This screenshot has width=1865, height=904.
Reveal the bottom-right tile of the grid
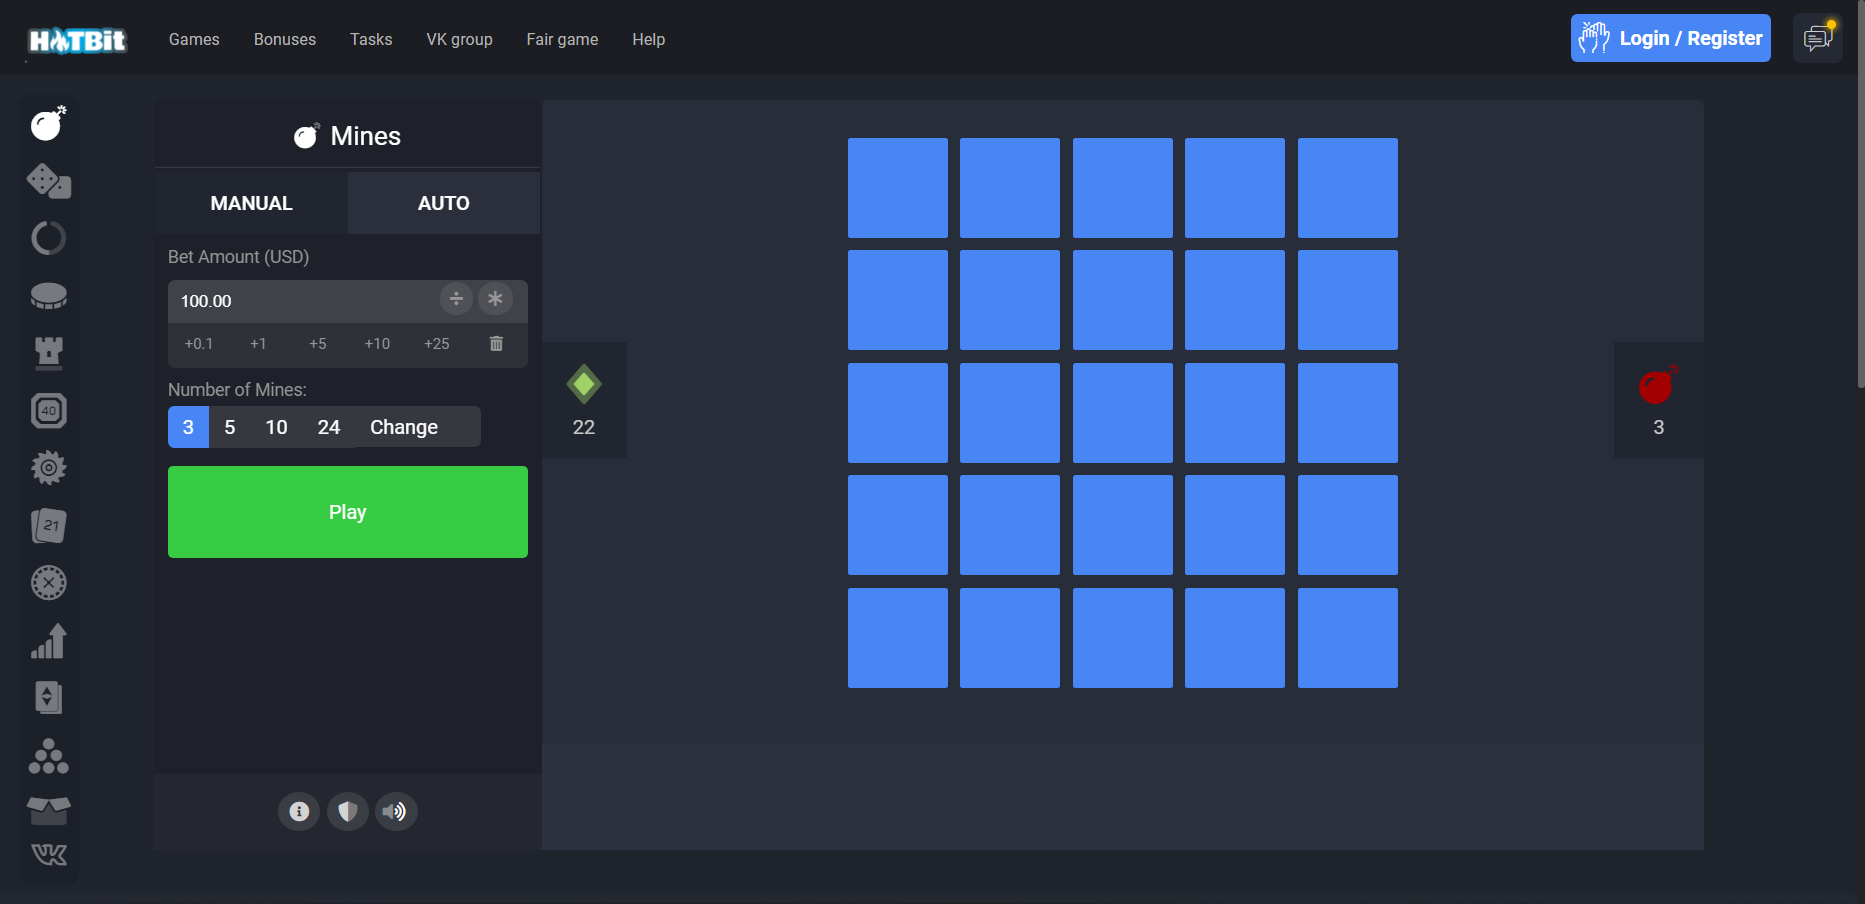[x=1348, y=638]
